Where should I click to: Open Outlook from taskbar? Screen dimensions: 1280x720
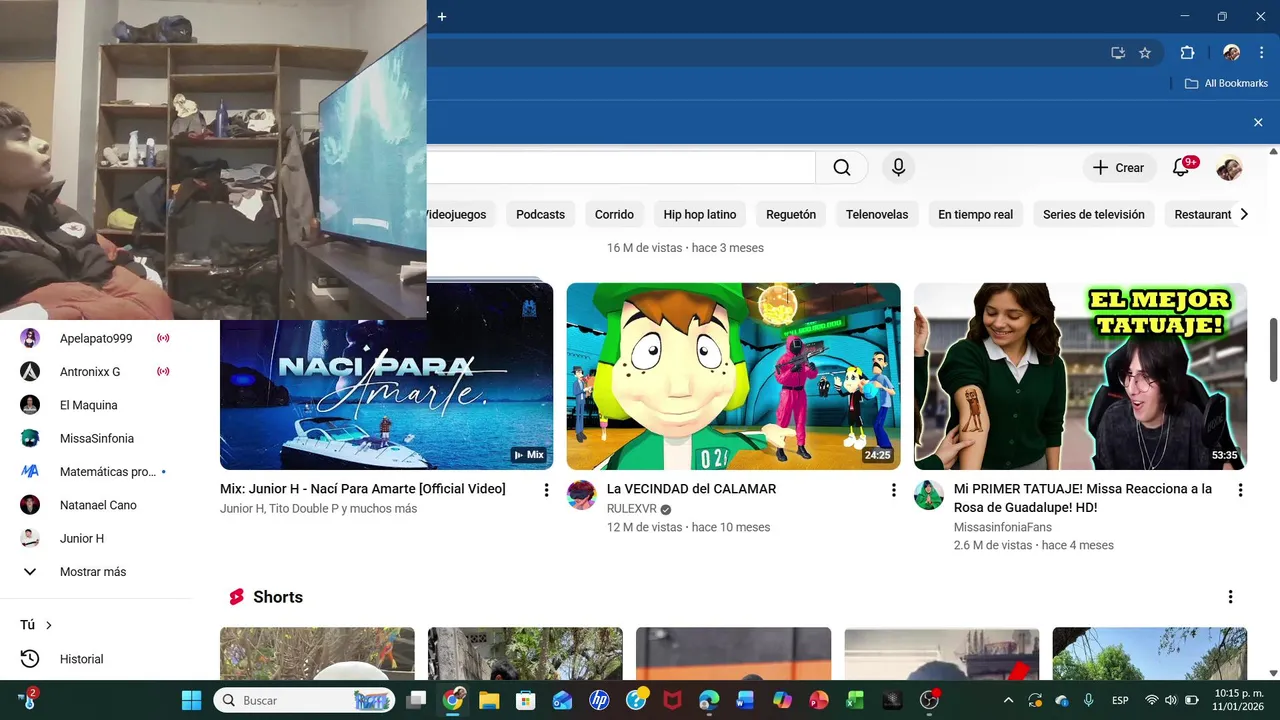coord(562,700)
